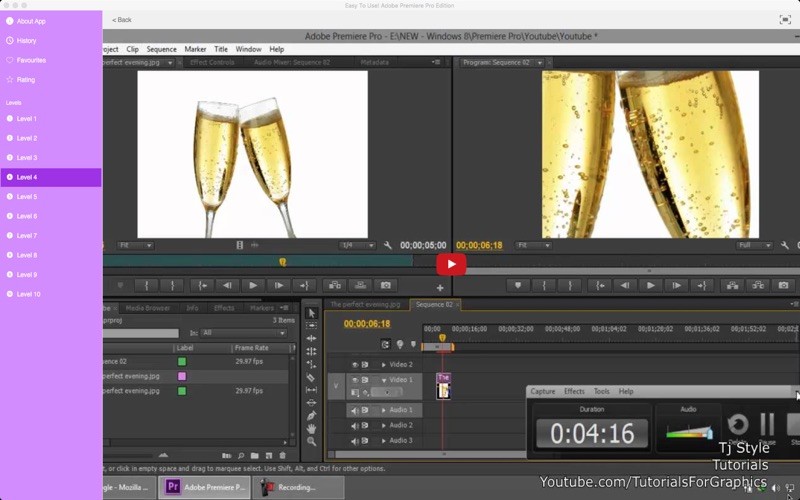This screenshot has height=500, width=800.
Task: Click the red YouTube play button
Action: pos(451,264)
